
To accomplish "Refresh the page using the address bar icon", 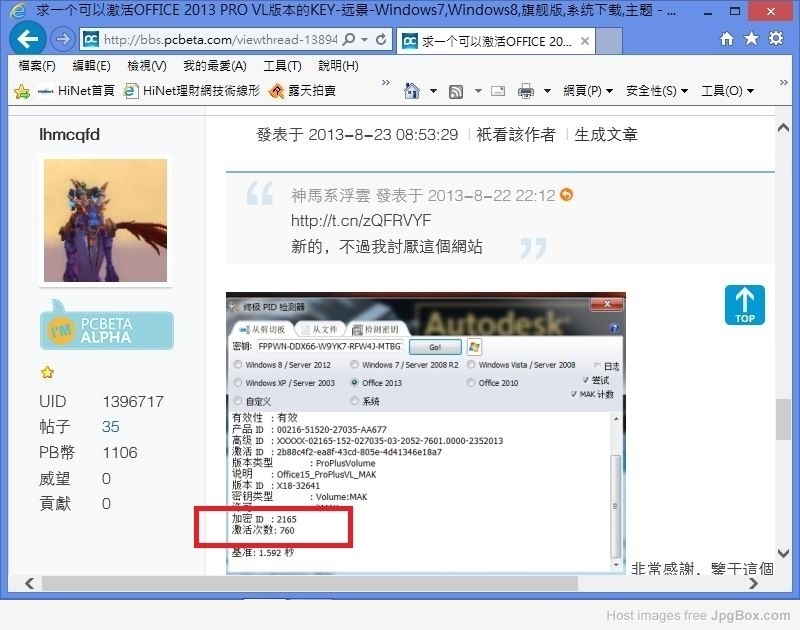I will click(x=382, y=40).
